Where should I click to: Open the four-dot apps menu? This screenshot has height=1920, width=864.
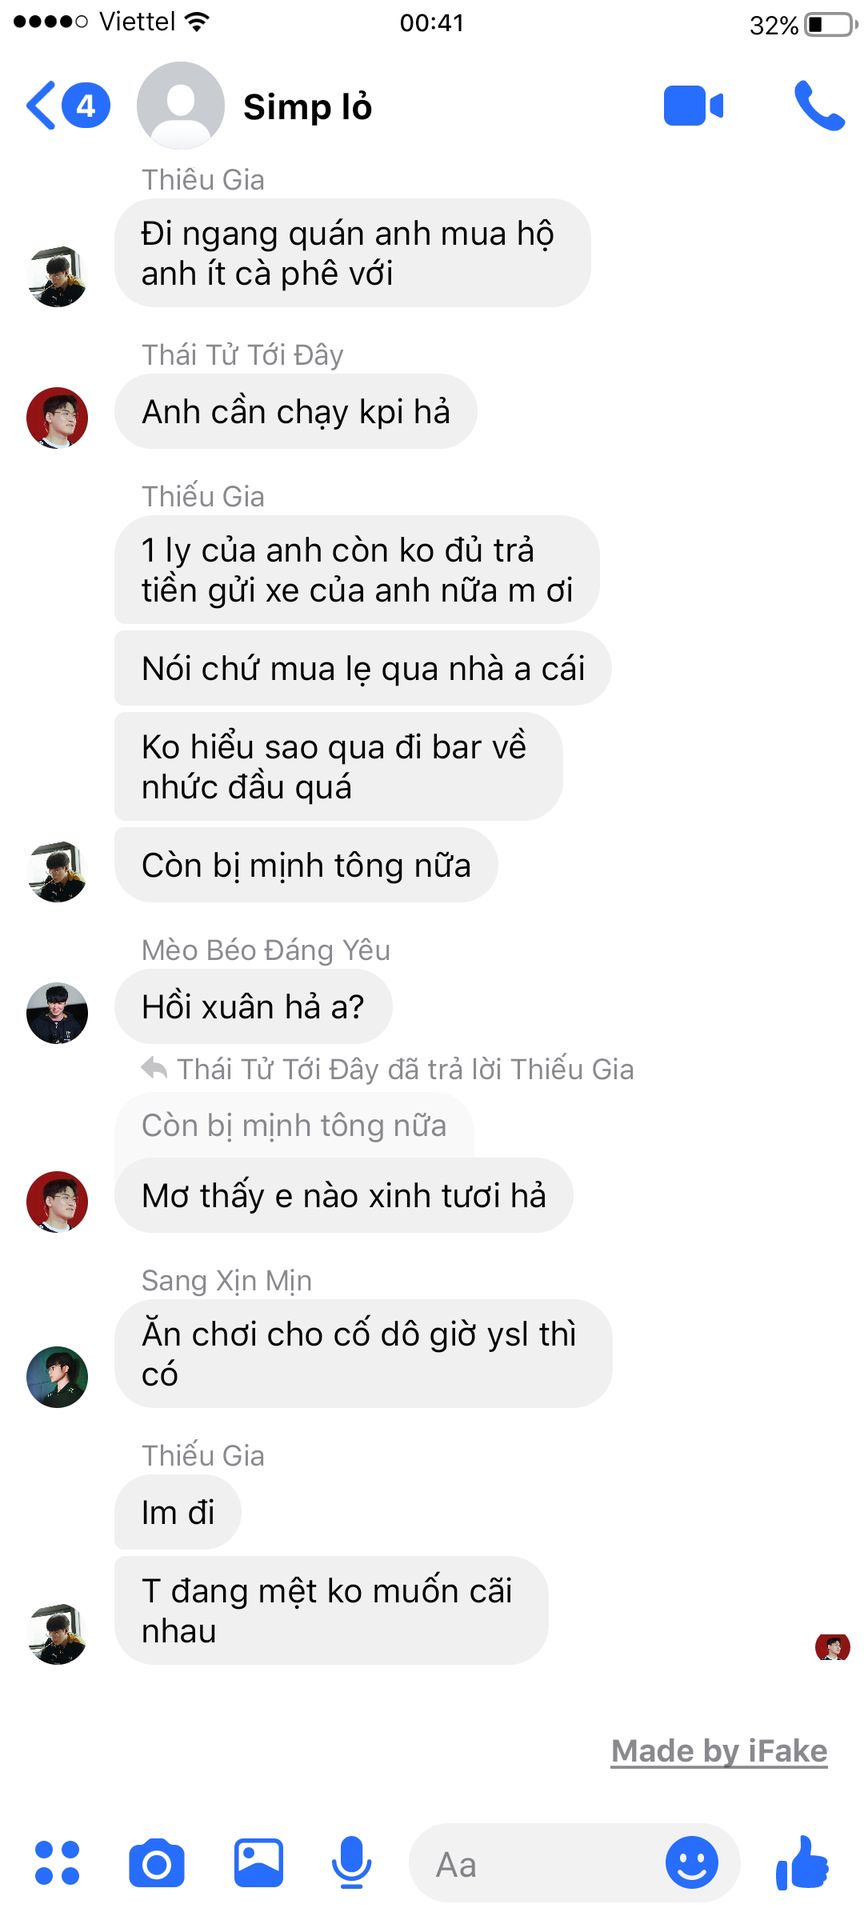57,1863
